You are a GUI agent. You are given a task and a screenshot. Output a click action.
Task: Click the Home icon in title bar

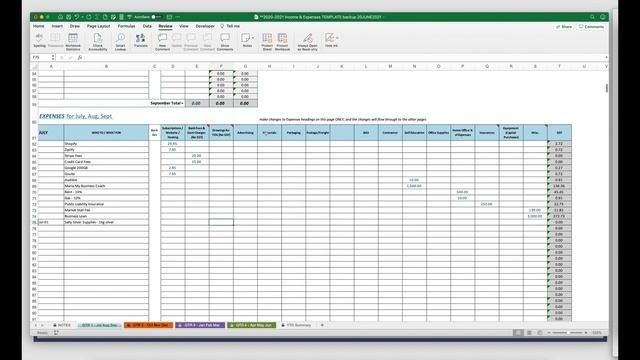[60, 17]
